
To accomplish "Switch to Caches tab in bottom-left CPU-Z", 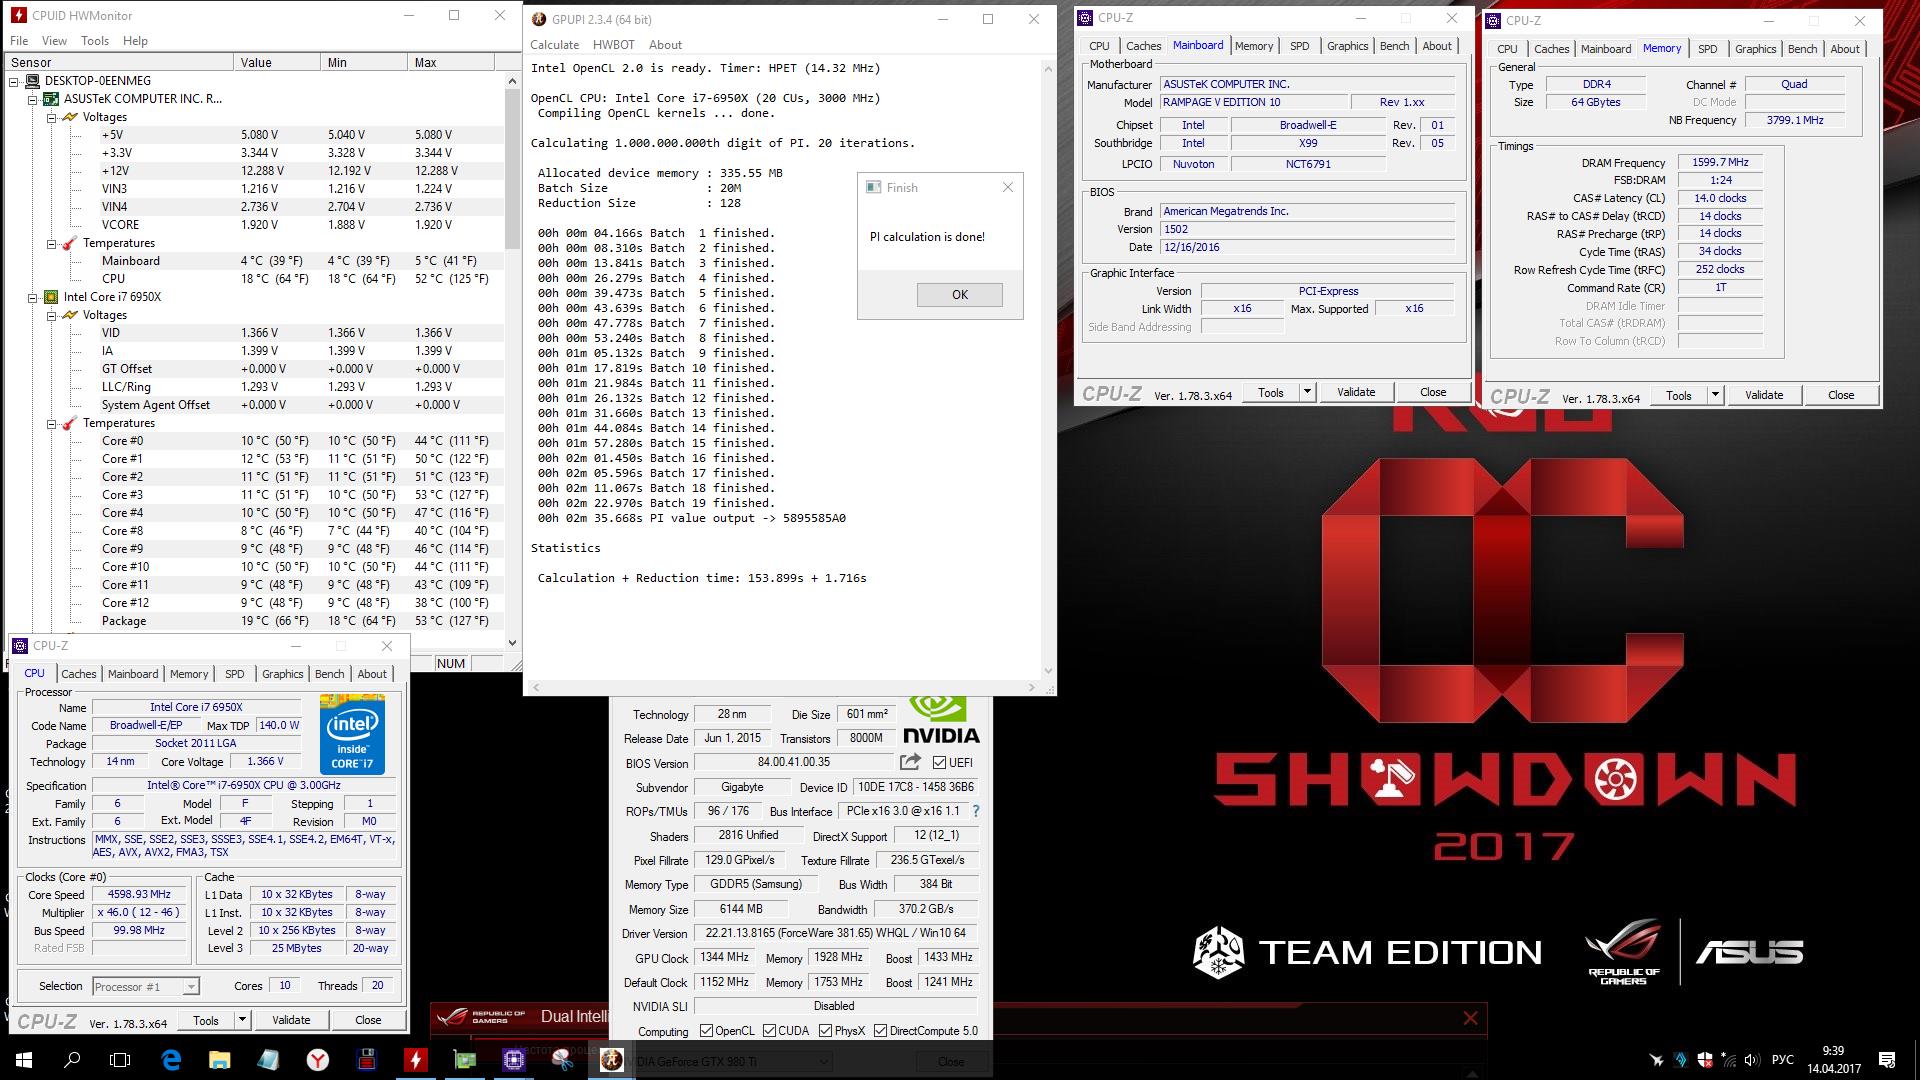I will tap(79, 674).
